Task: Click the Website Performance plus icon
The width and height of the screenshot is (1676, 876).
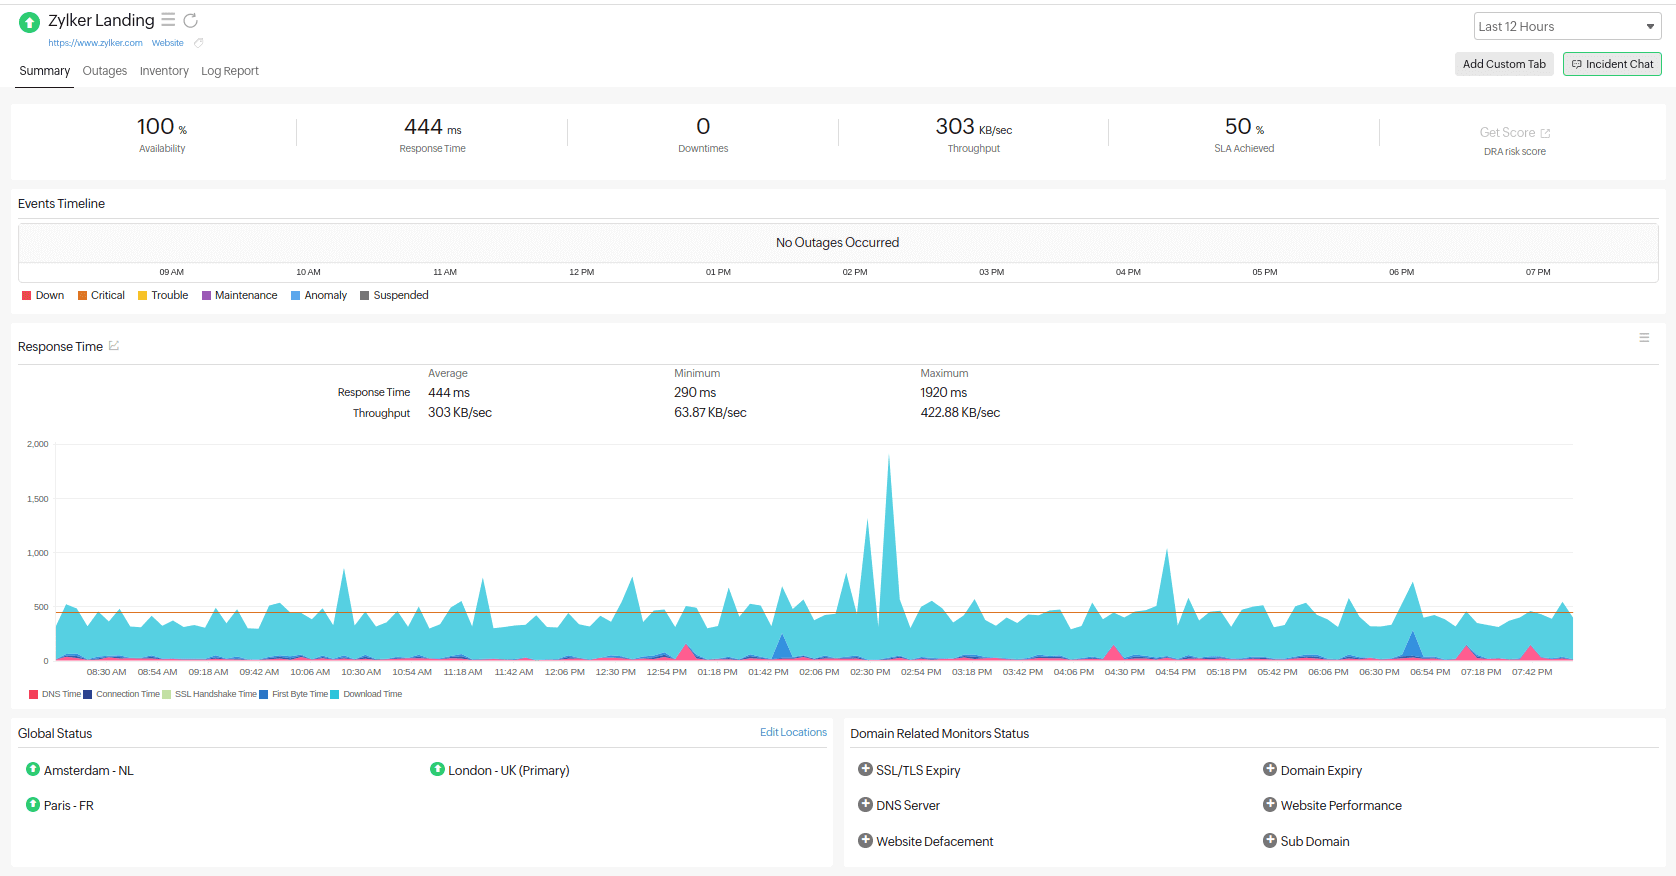Action: [1269, 805]
